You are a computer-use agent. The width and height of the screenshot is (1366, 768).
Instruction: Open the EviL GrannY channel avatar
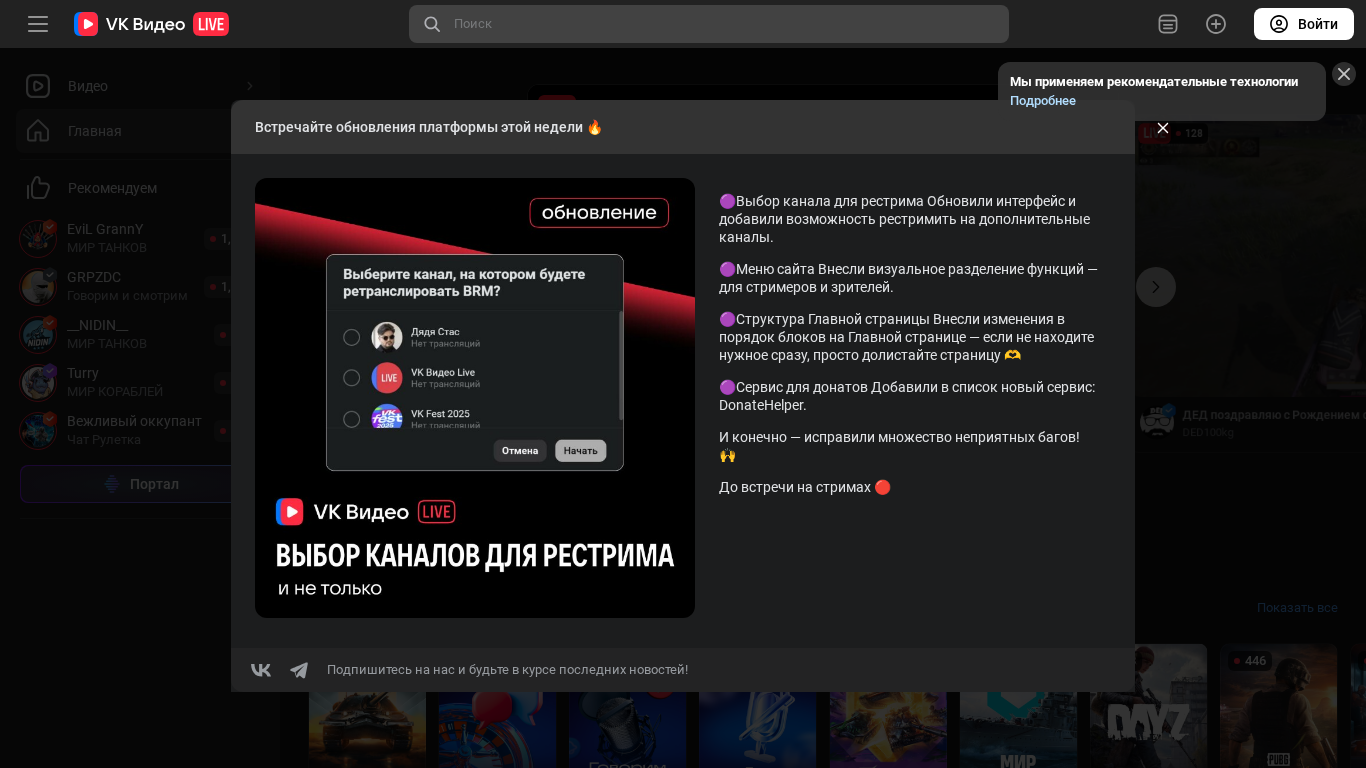(38, 238)
